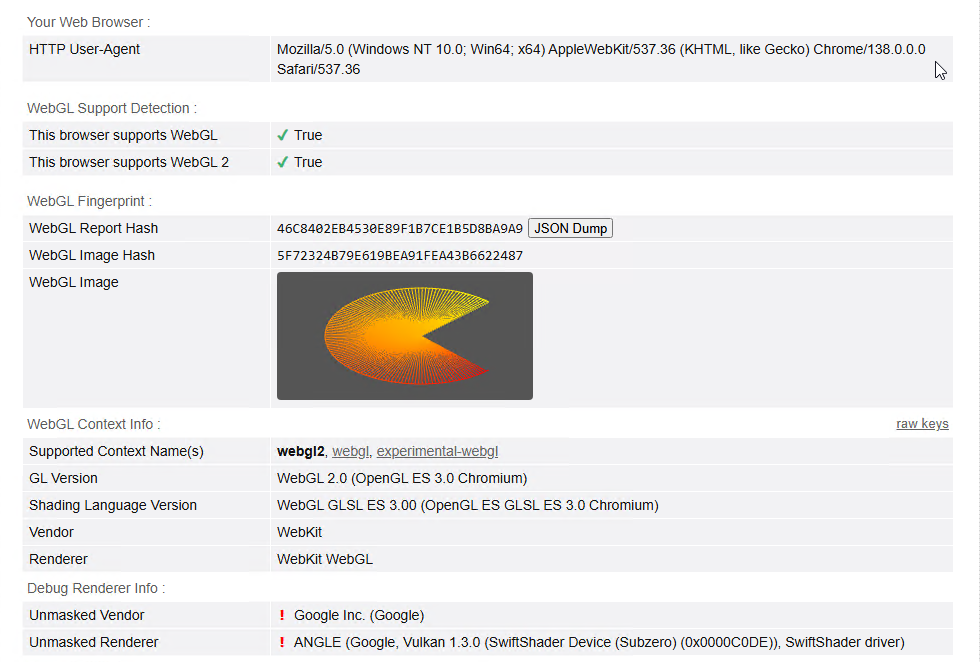Click the red exclamation beside Unmasked Vendor
Viewport: 980px width, 662px height.
click(281, 615)
